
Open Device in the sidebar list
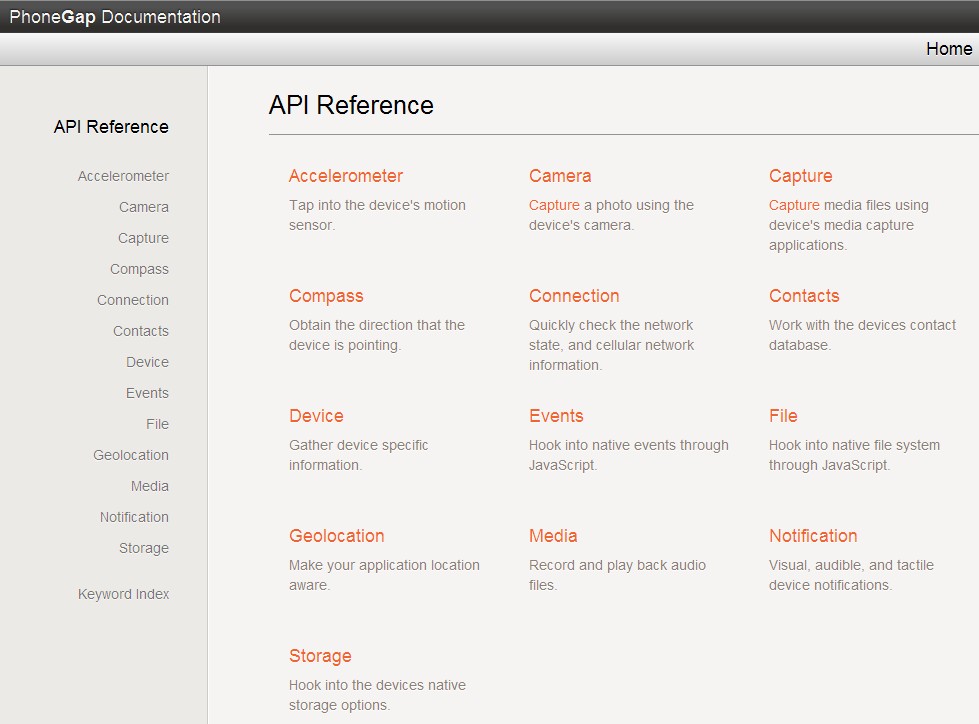click(x=147, y=362)
